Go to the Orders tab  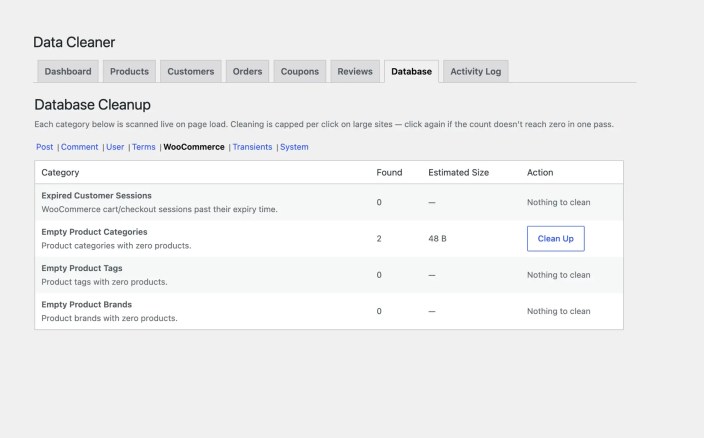pos(247,71)
